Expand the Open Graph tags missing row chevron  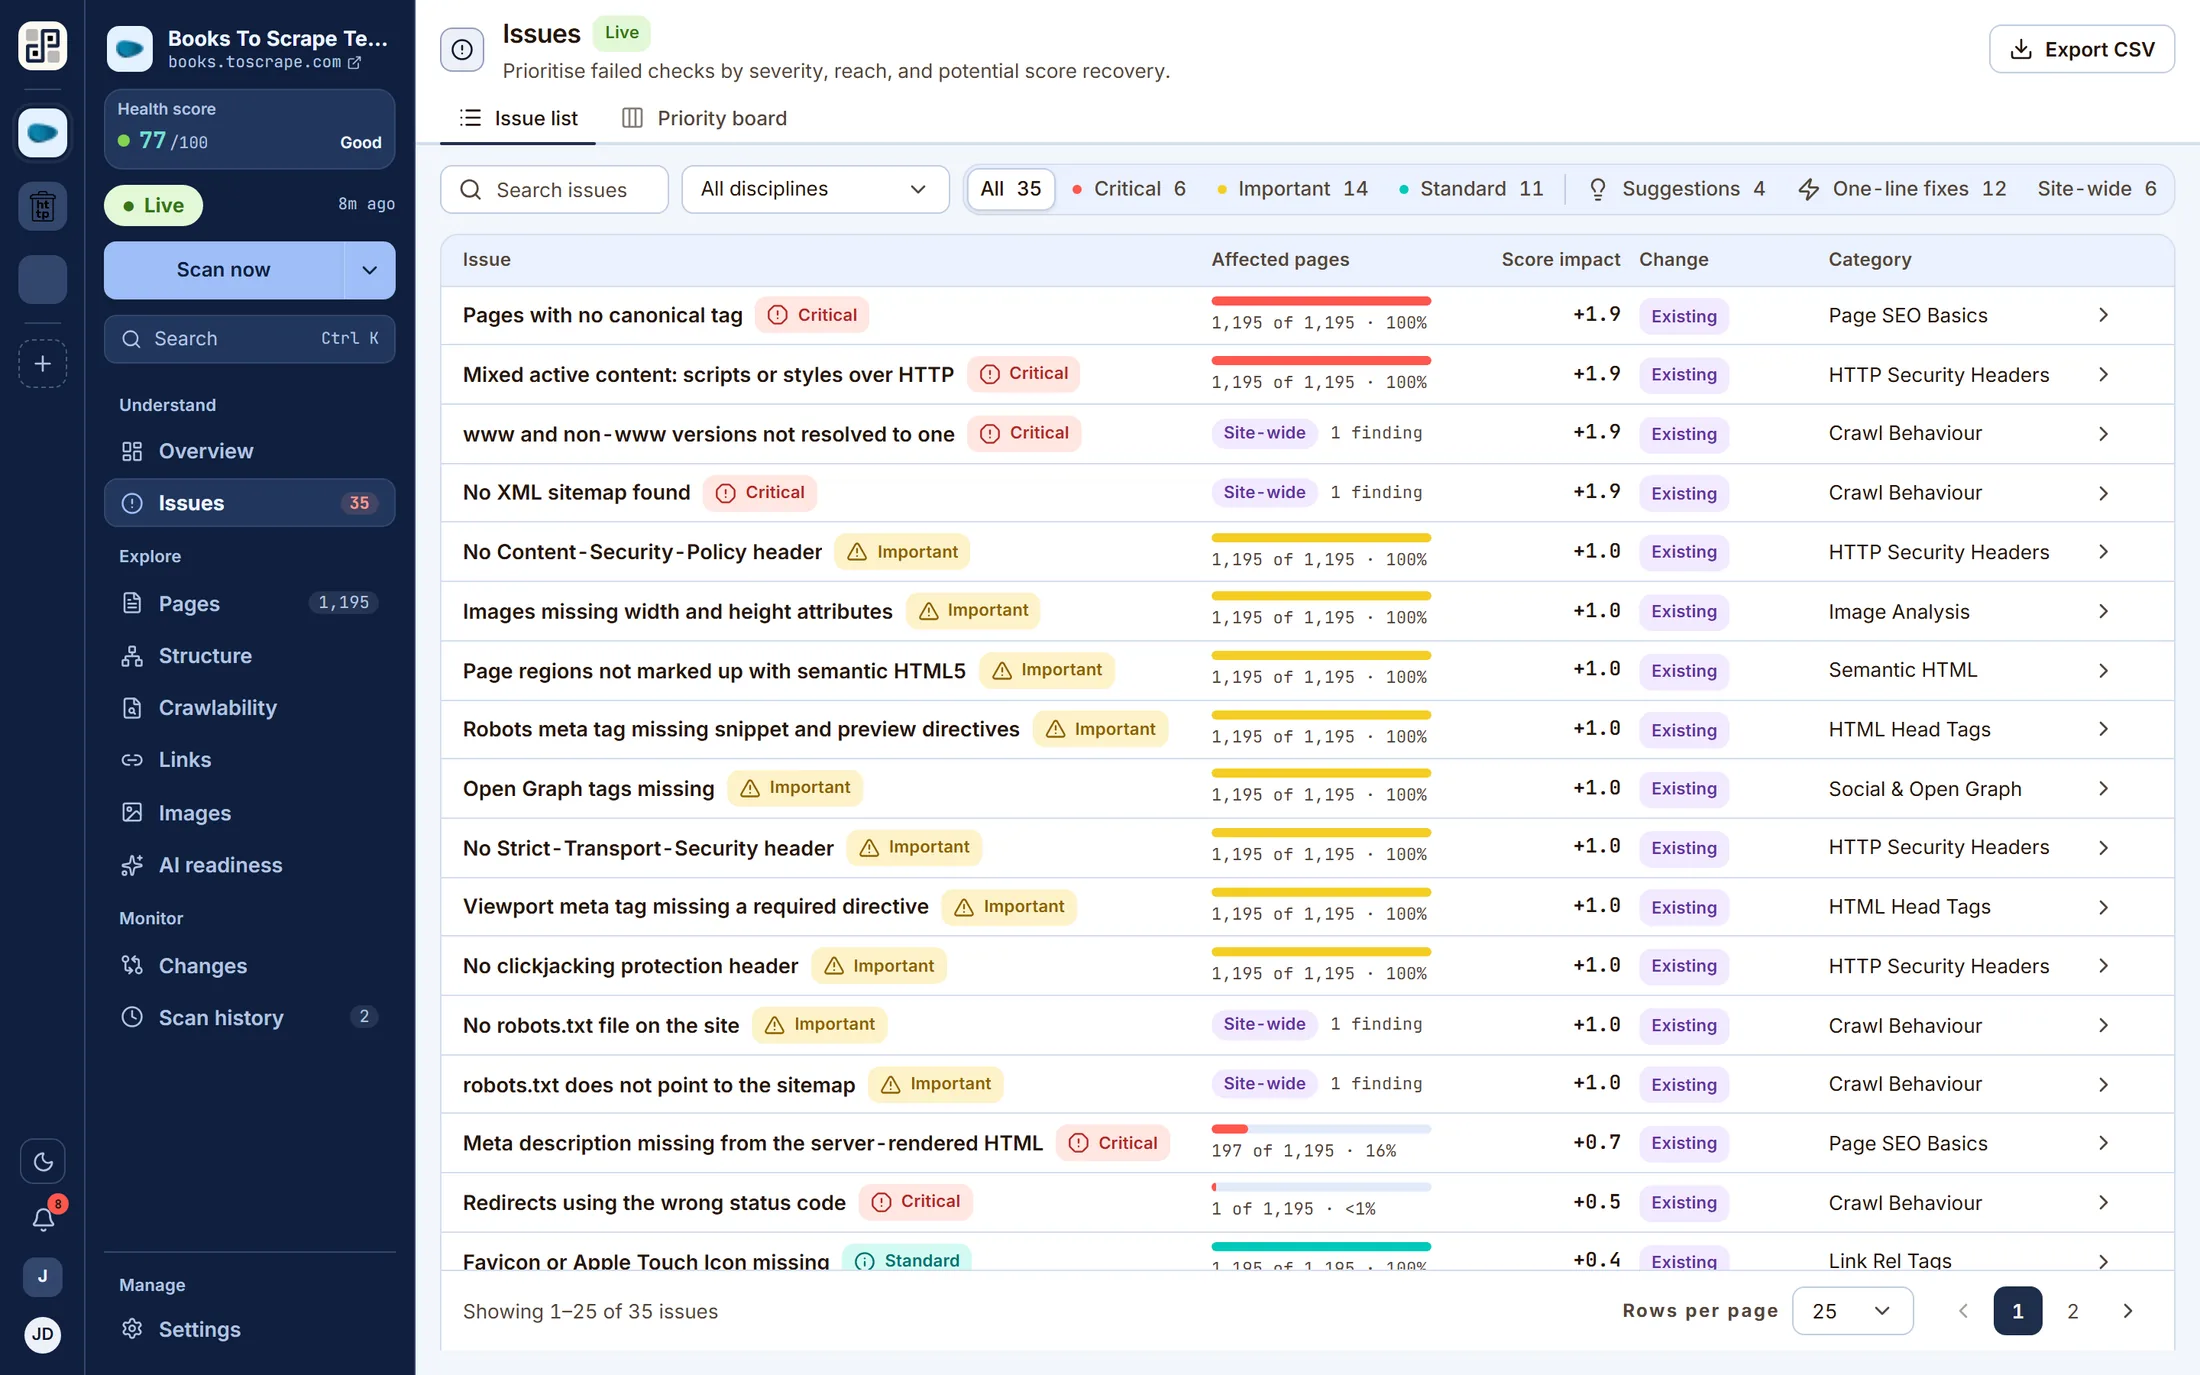coord(2103,789)
